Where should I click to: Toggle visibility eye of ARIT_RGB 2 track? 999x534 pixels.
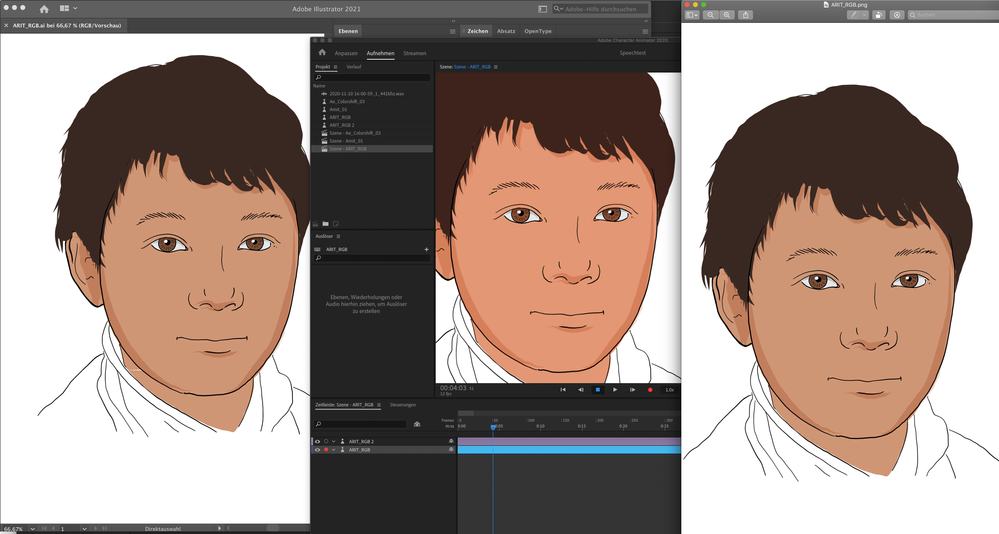(318, 441)
